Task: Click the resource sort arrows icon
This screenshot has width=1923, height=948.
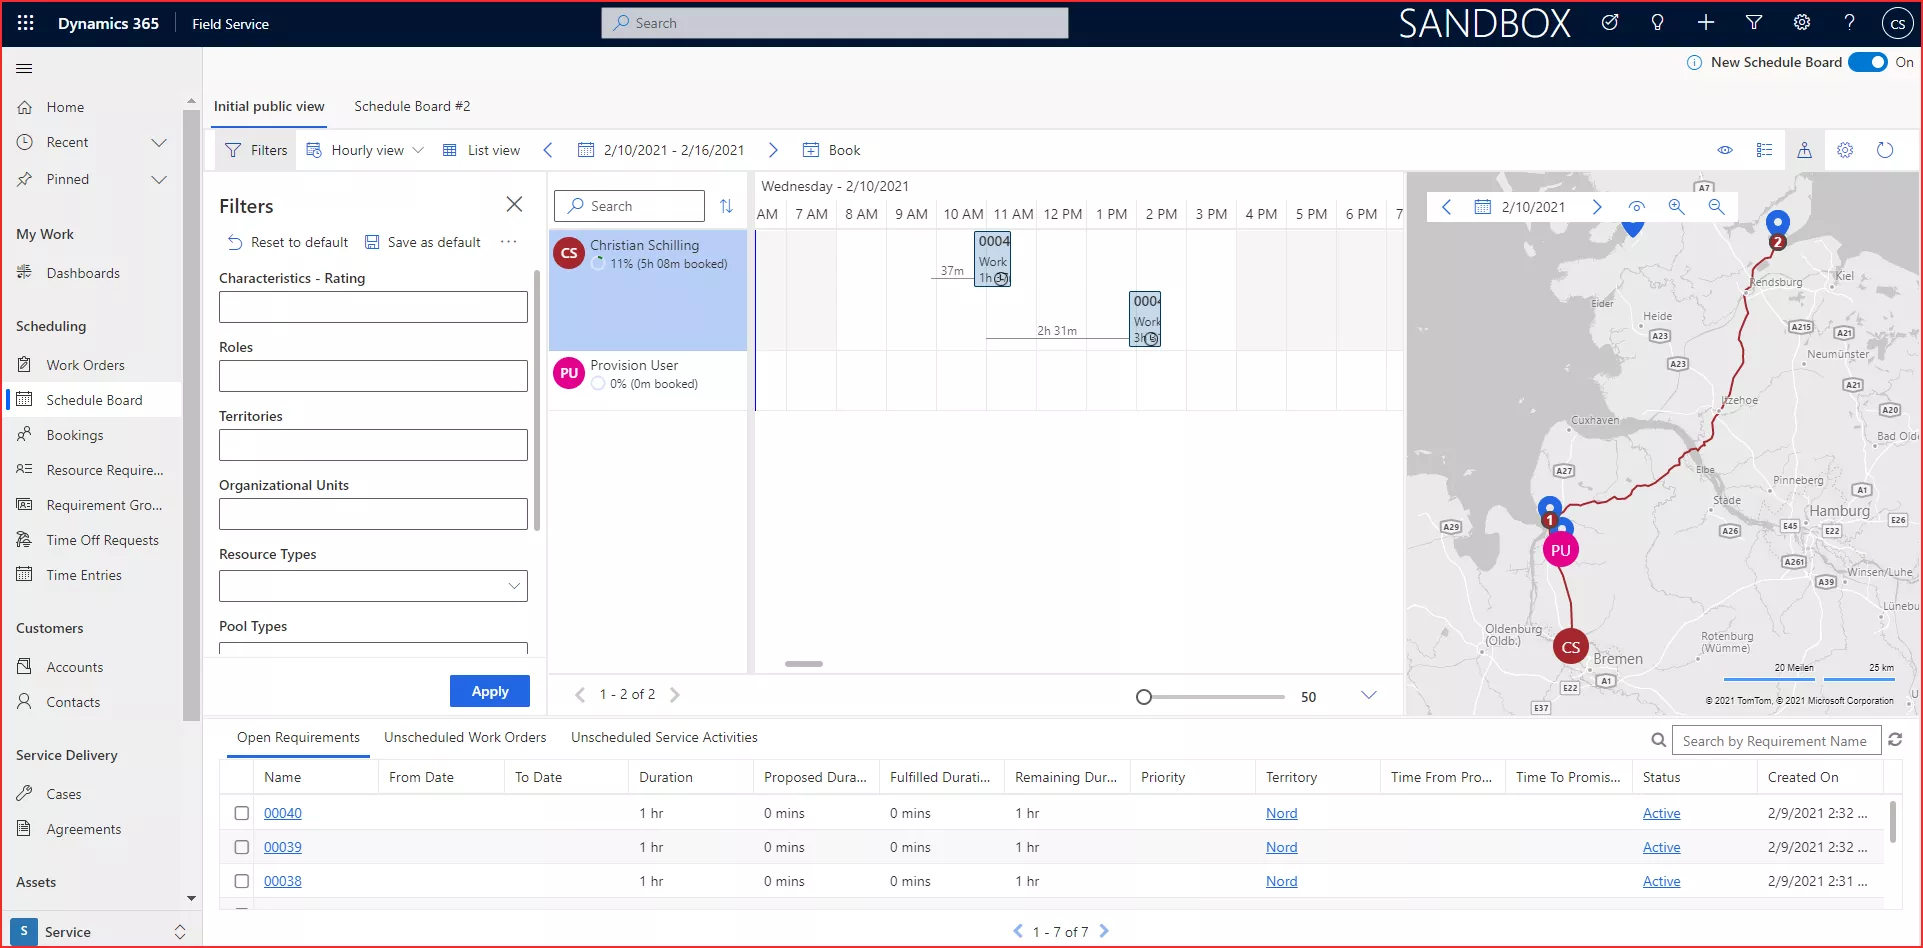Action: coord(726,206)
